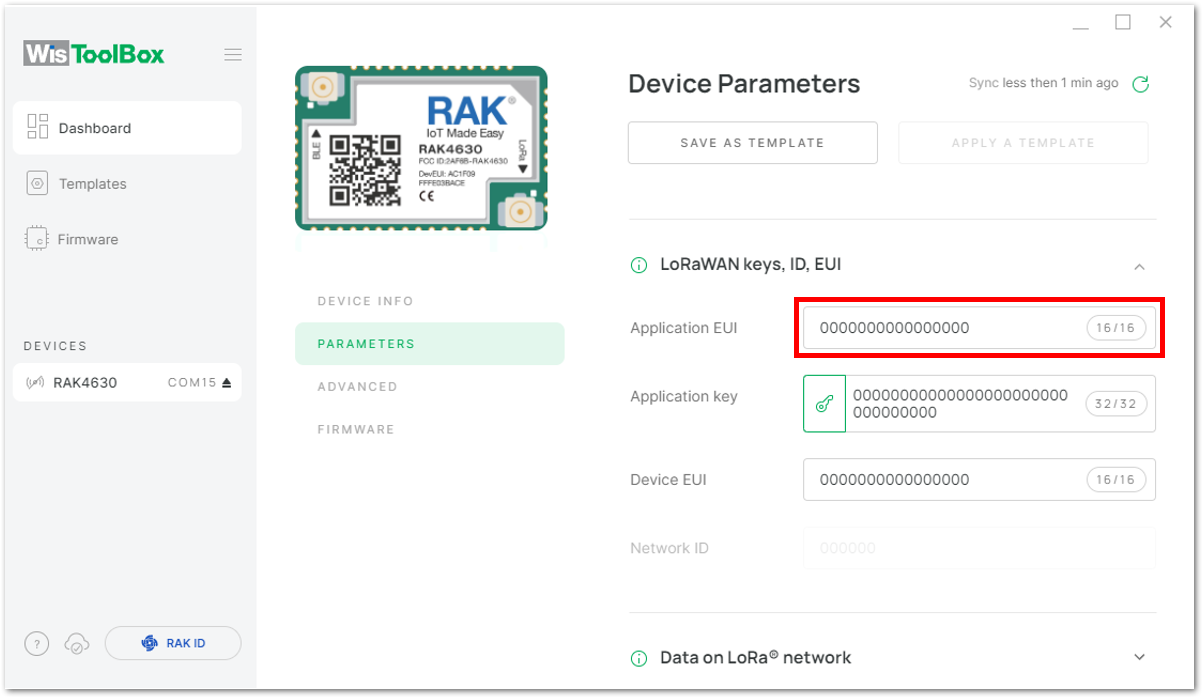Click the sync refresh icon

pos(1140,84)
